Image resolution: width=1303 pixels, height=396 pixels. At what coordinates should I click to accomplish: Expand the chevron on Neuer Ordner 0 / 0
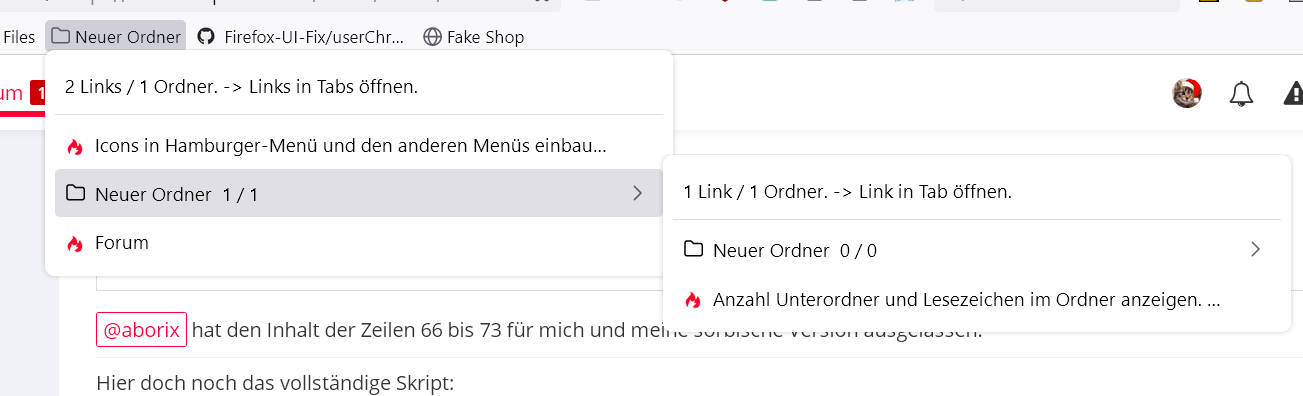point(1256,249)
